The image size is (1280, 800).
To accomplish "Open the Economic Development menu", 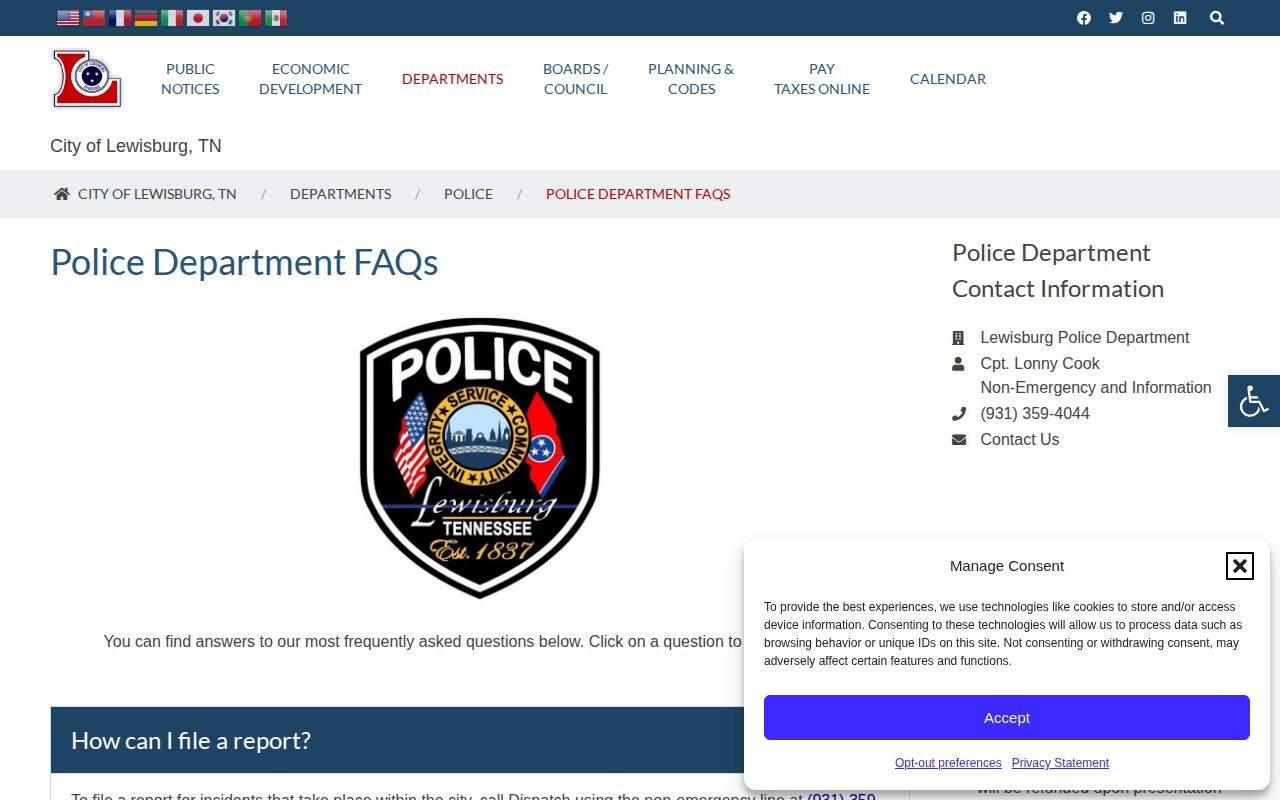I will coord(311,79).
